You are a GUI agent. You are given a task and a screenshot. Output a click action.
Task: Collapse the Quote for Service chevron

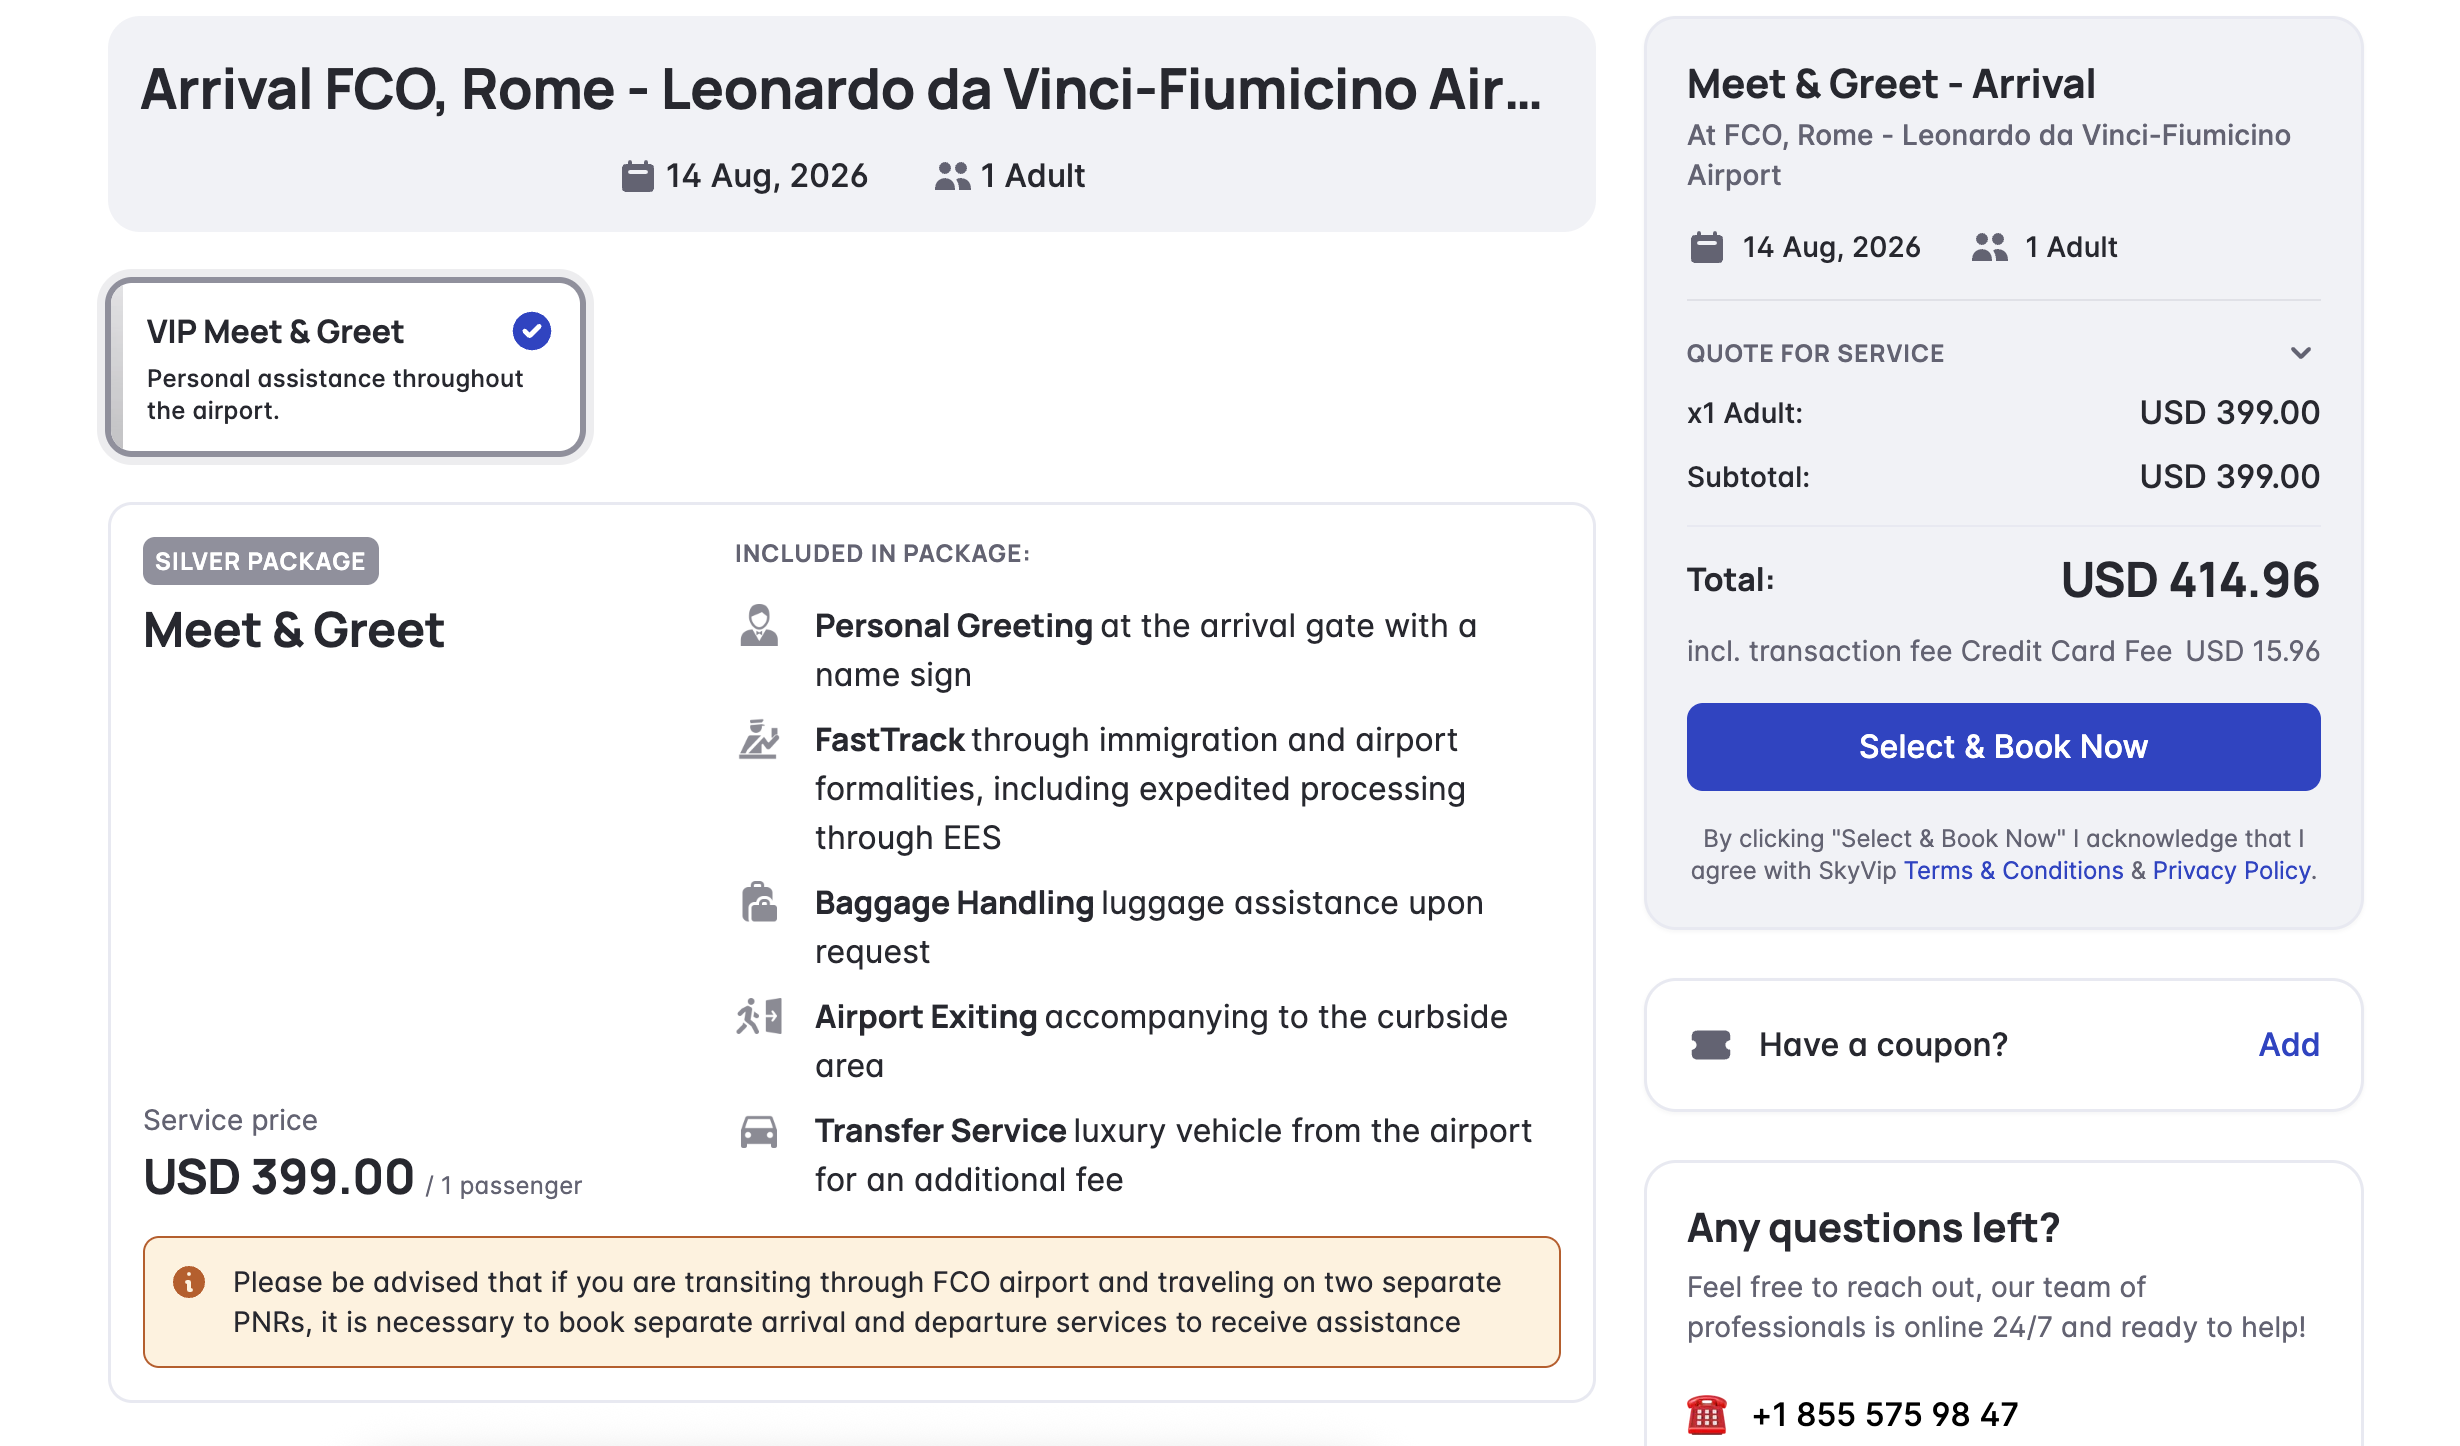(x=2301, y=353)
